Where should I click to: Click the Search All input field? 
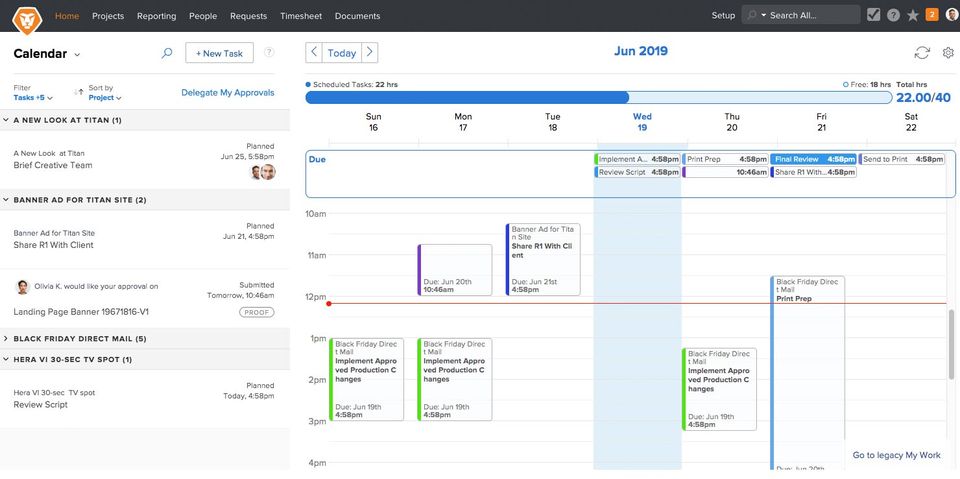(811, 15)
